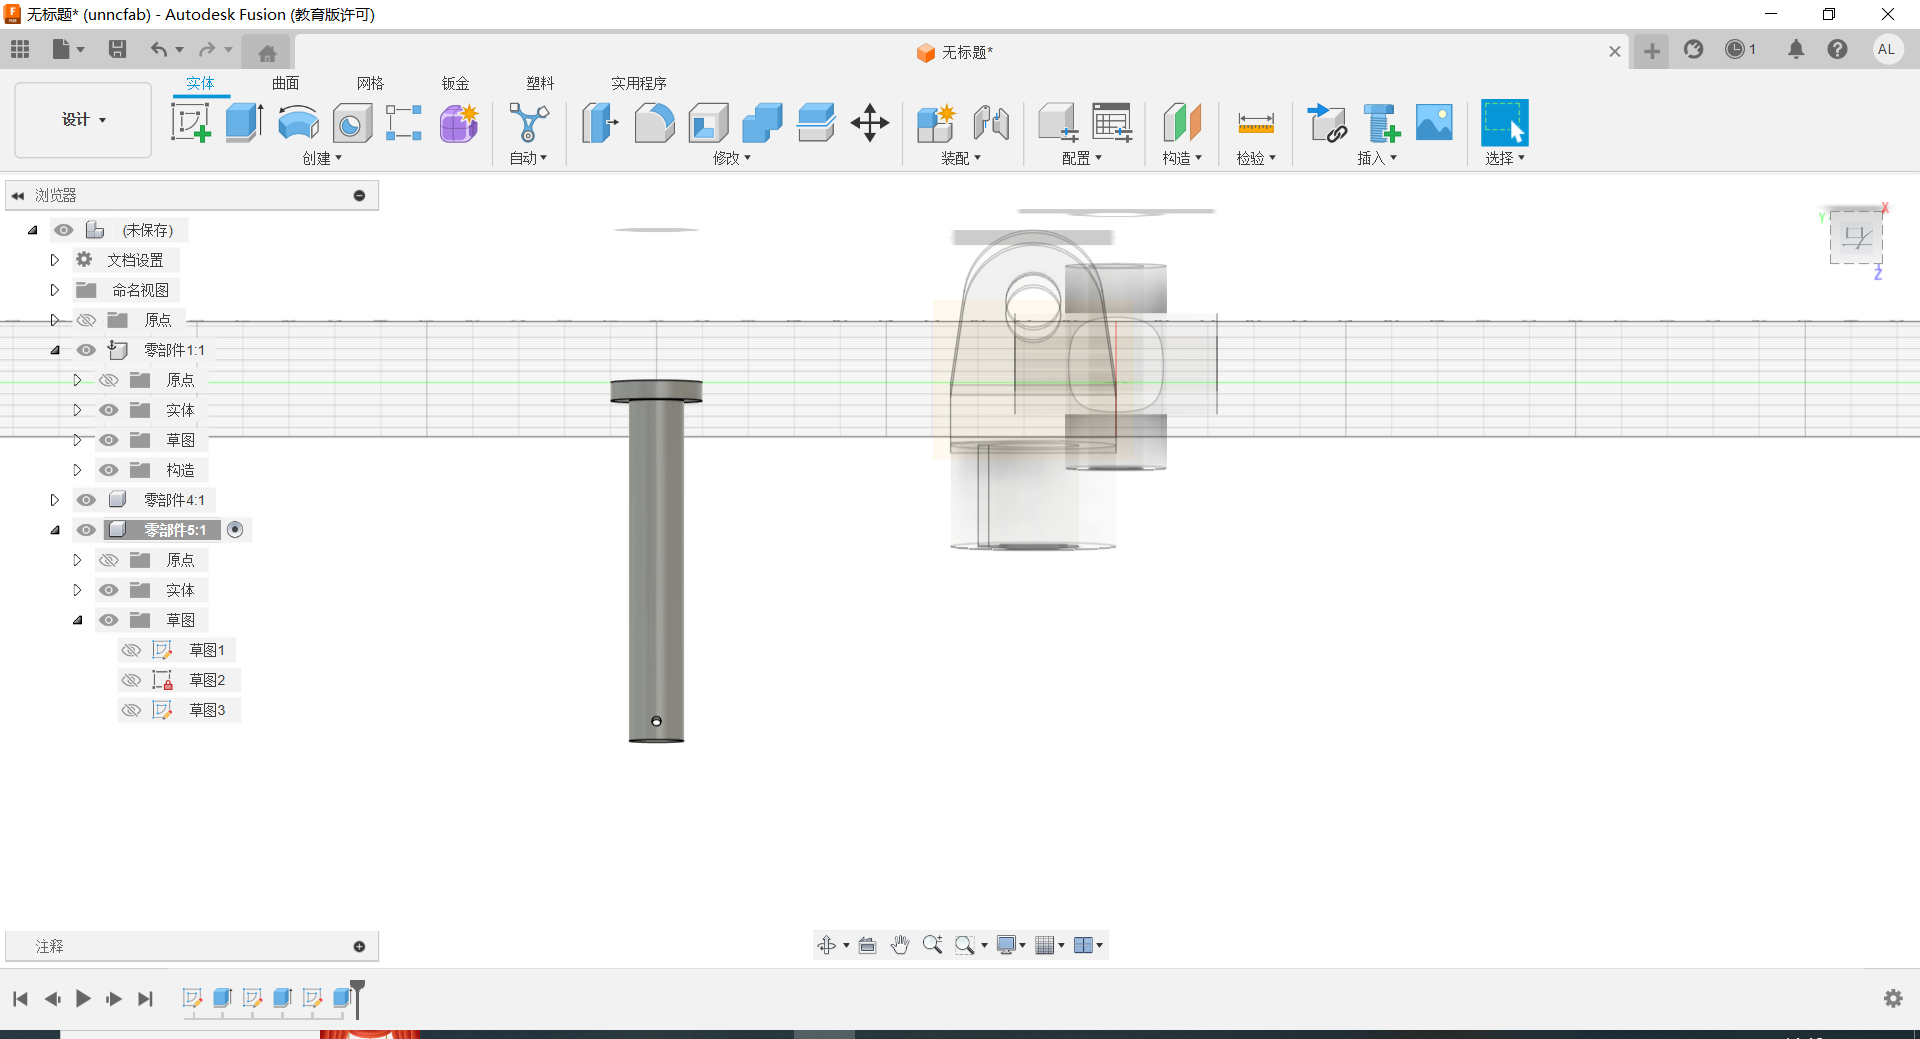Click the Revolve tool icon
The image size is (1920, 1039).
tap(298, 123)
